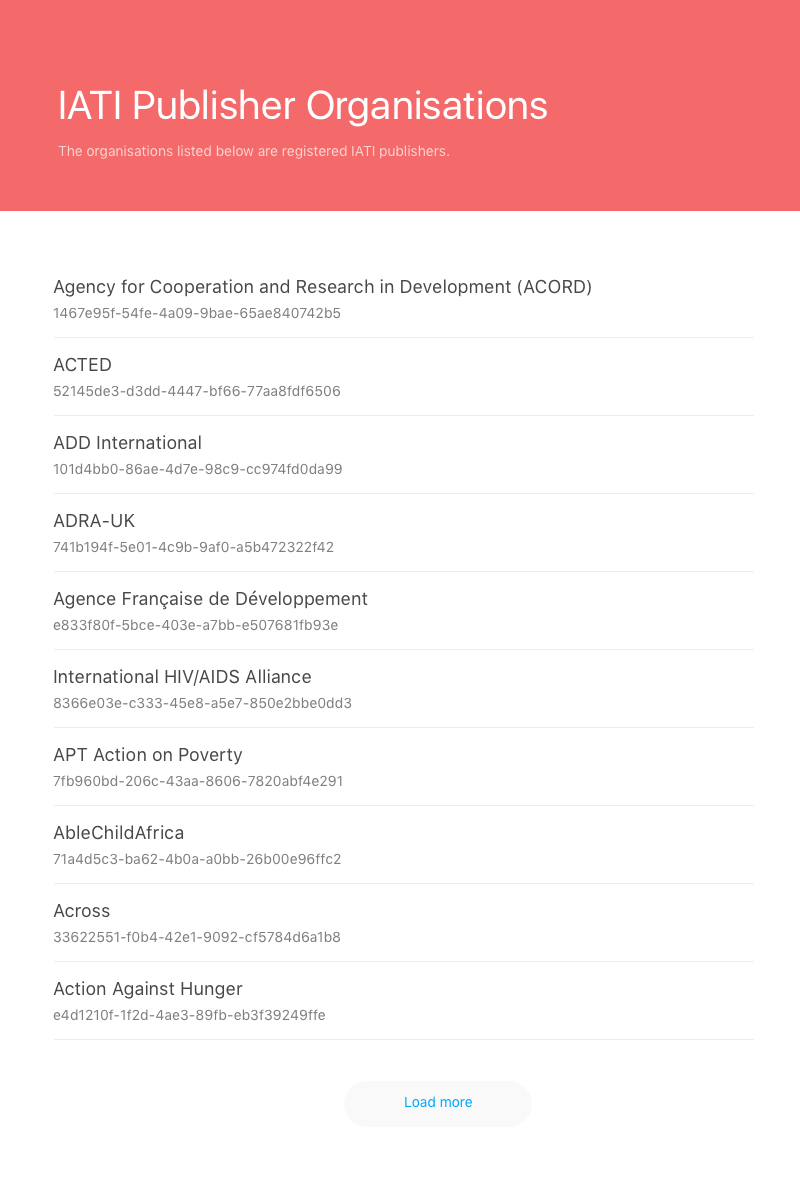Click the ADRA-UK identifier starting 741b194f
The image size is (800, 1183).
click(193, 547)
